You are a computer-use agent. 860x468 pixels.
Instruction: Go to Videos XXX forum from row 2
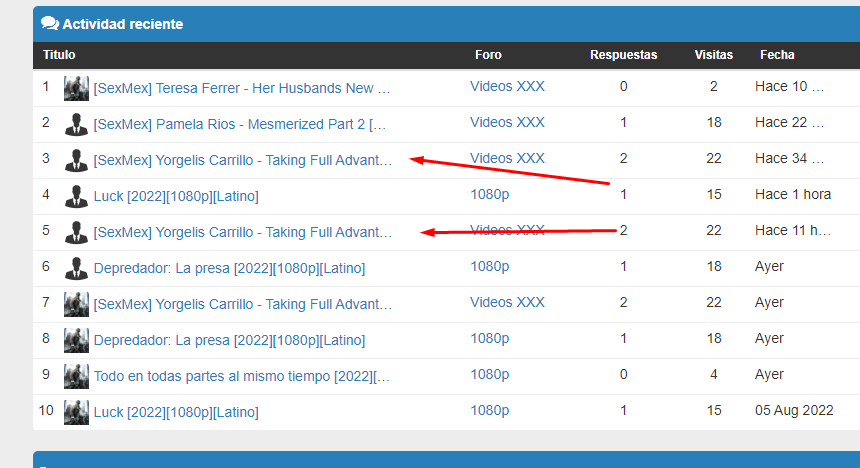pyautogui.click(x=507, y=122)
